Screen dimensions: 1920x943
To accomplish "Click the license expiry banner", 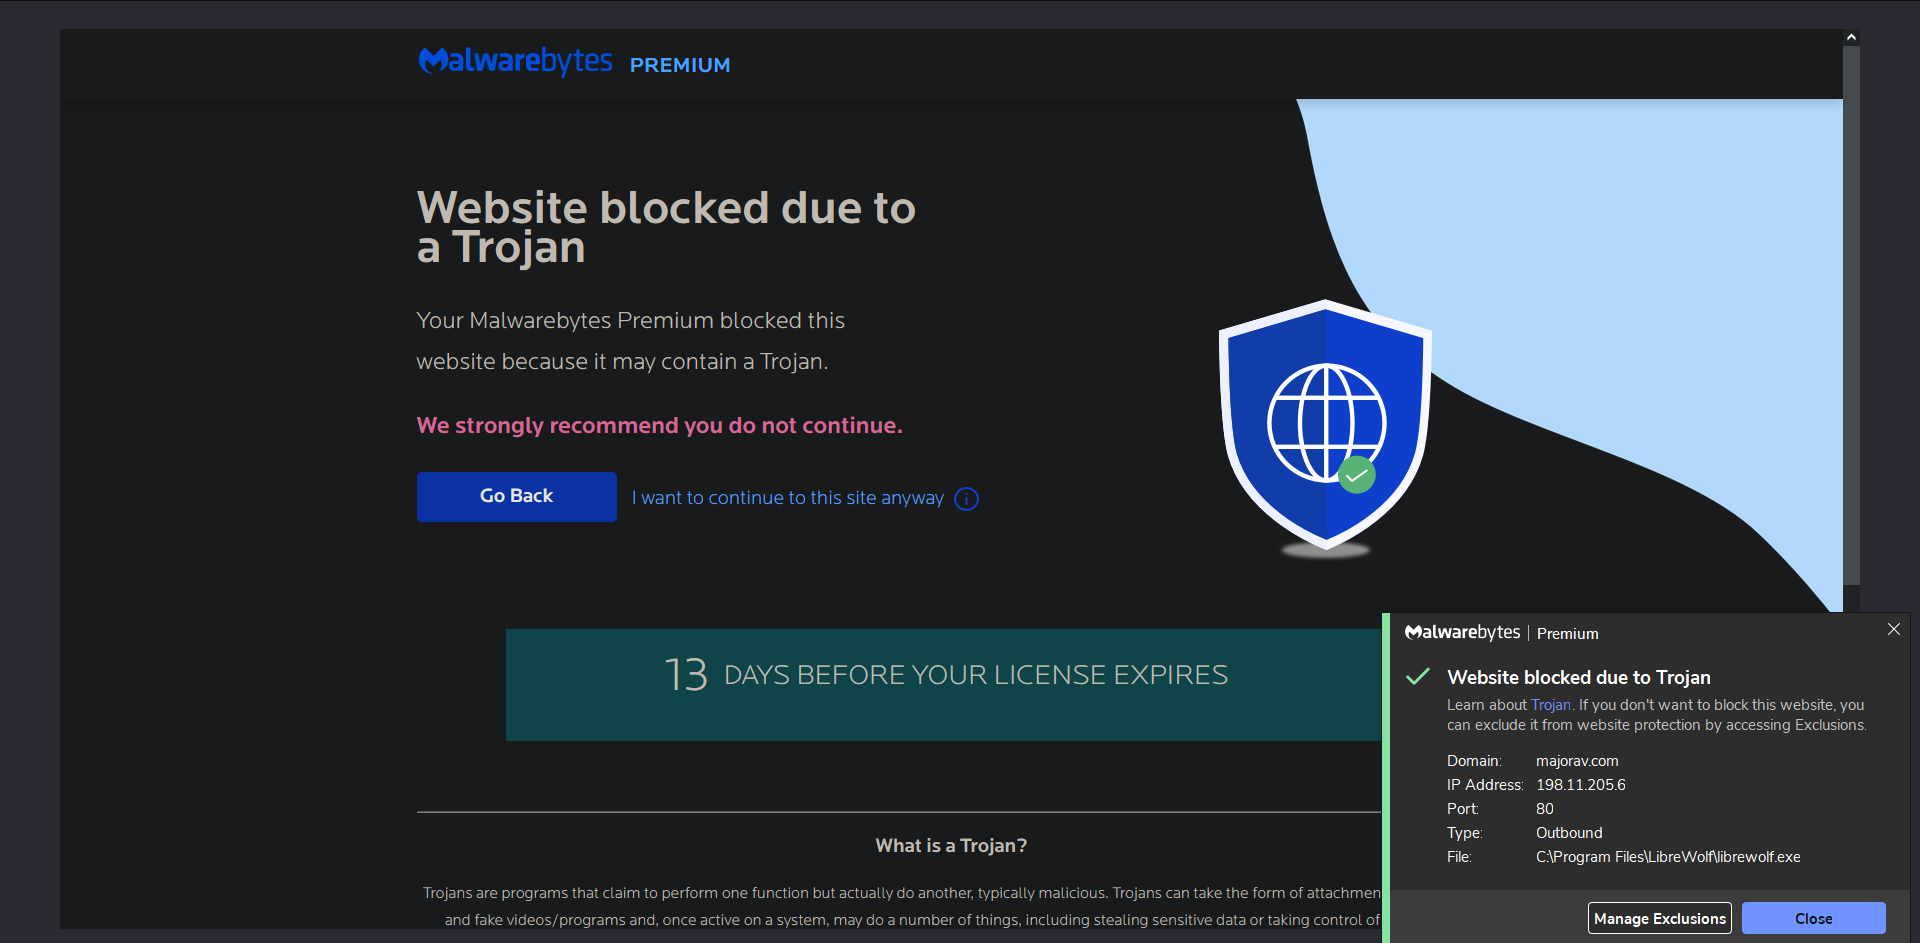I will tap(943, 685).
